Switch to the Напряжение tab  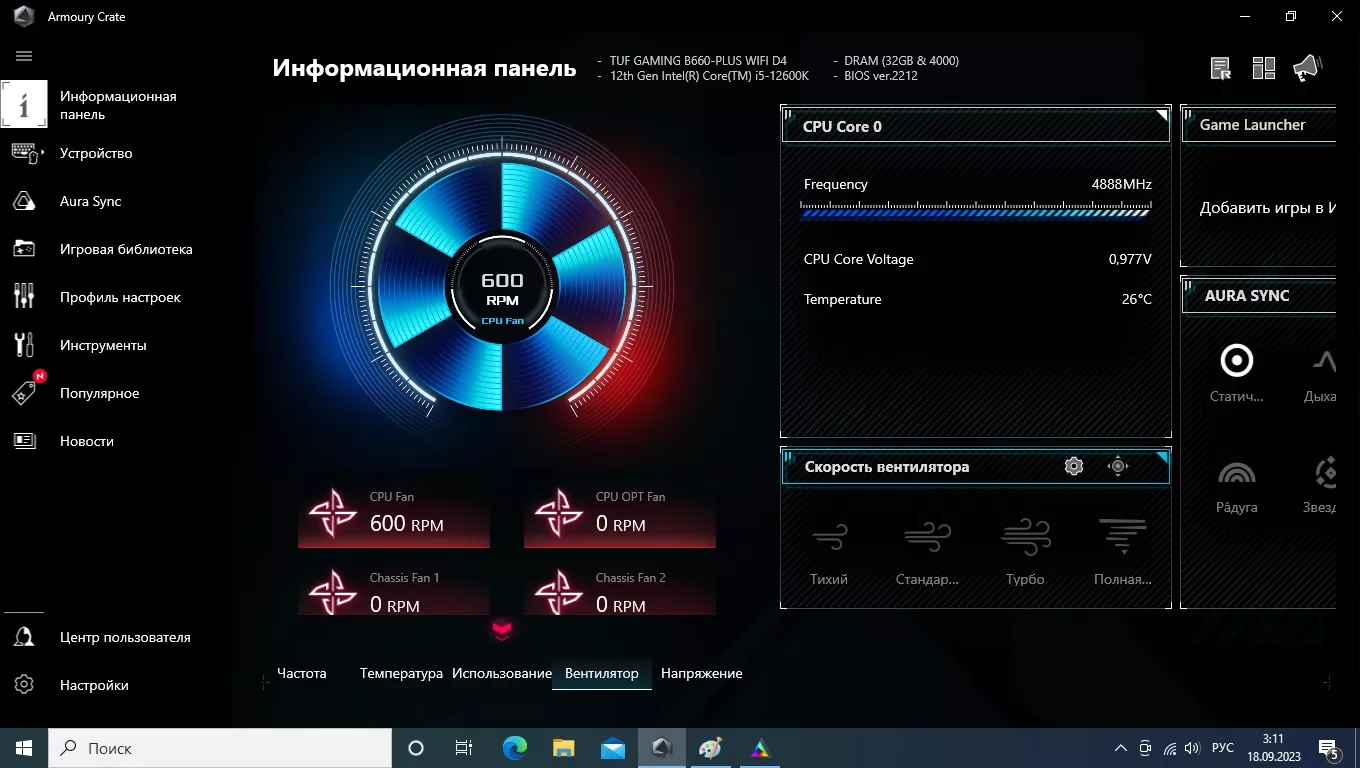click(x=701, y=673)
